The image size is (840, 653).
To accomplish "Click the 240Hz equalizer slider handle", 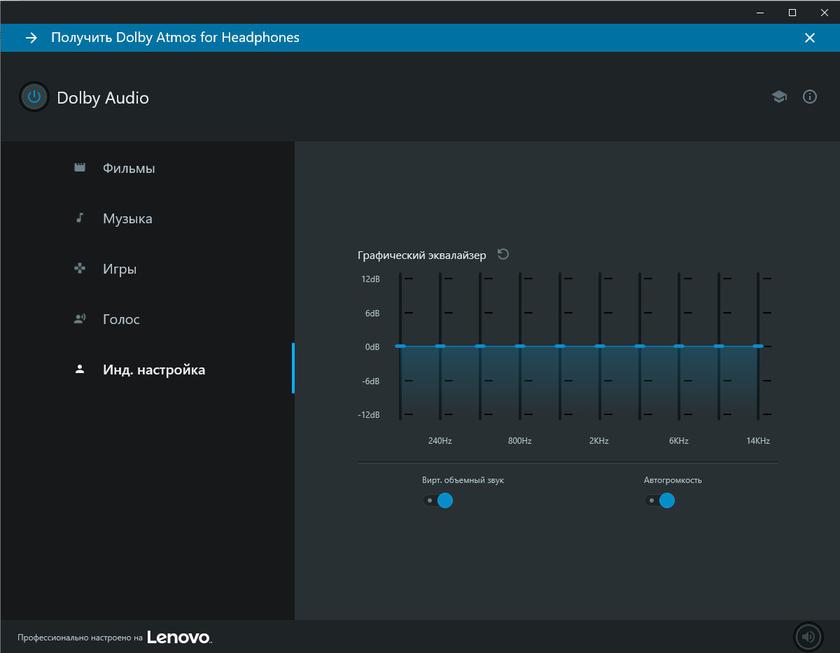I will pos(440,346).
